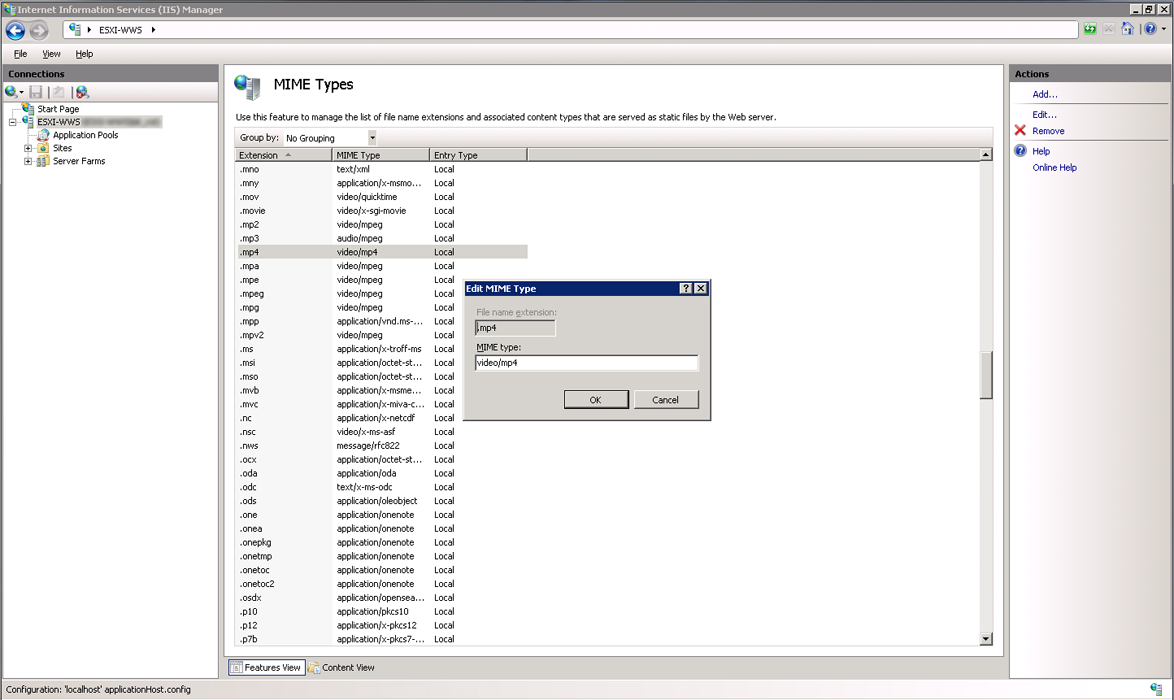Screen dimensions: 1174x700
Task: Click the File name extension field
Action: [515, 328]
